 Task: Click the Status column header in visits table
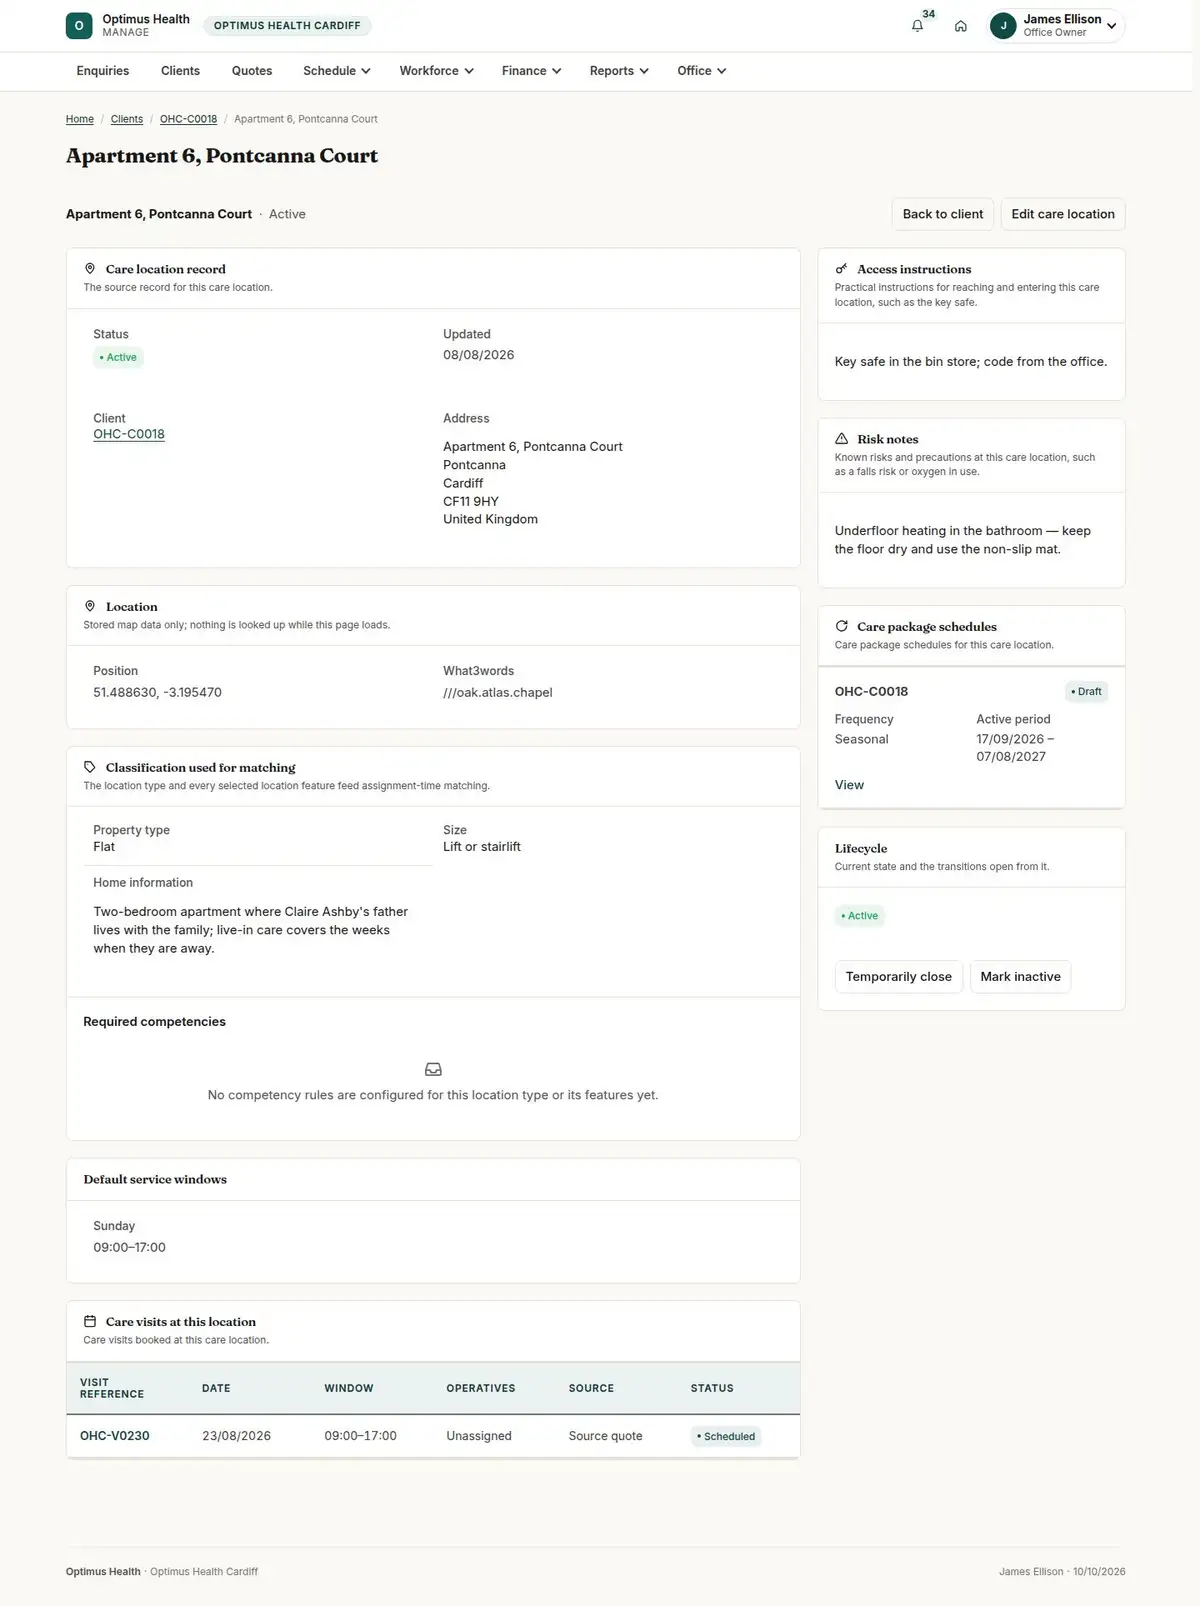712,1388
